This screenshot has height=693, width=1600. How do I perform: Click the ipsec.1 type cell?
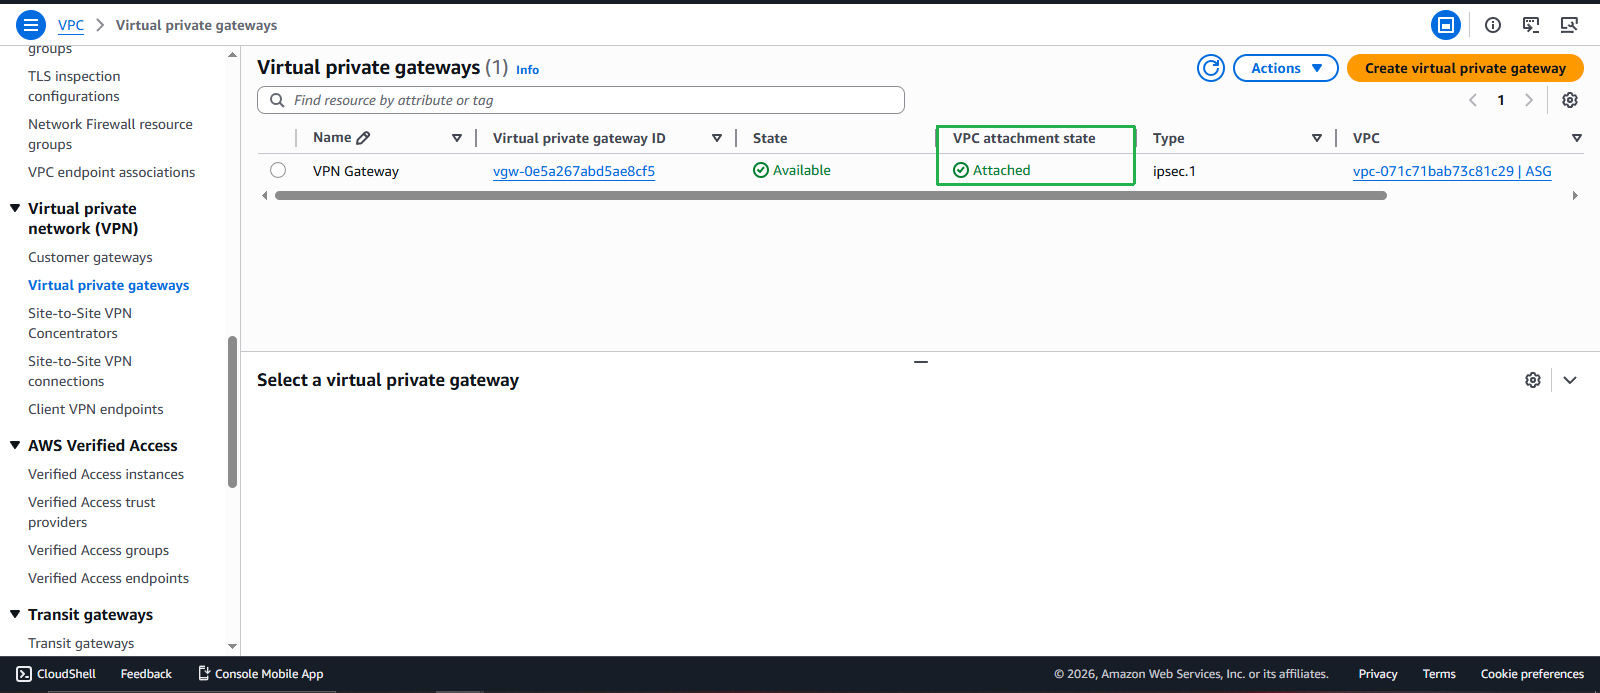pyautogui.click(x=1174, y=171)
